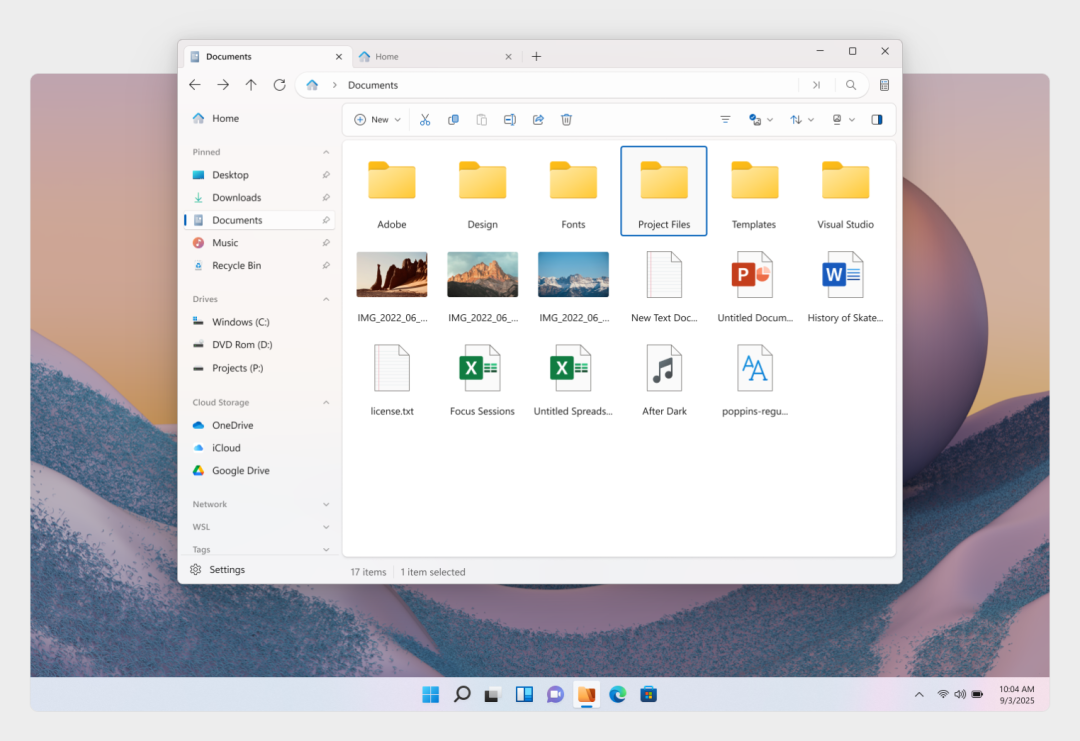Screen dimensions: 1080x741
Task: Select the Design folder
Action: tap(482, 191)
